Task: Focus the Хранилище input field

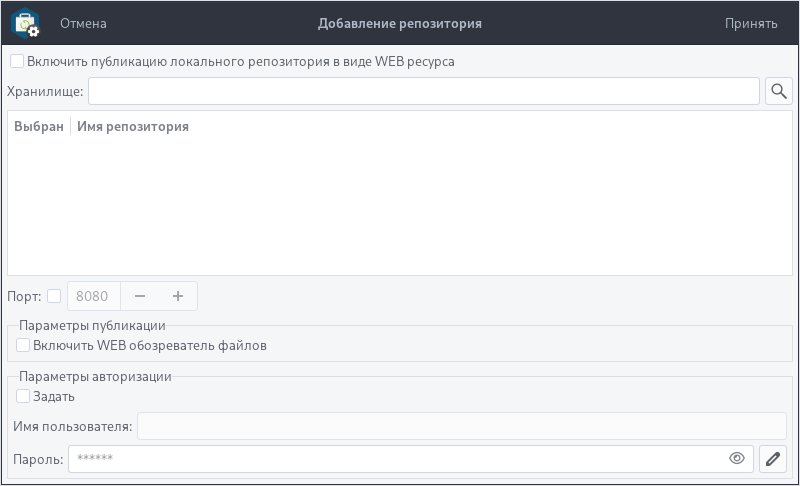Action: 424,91
